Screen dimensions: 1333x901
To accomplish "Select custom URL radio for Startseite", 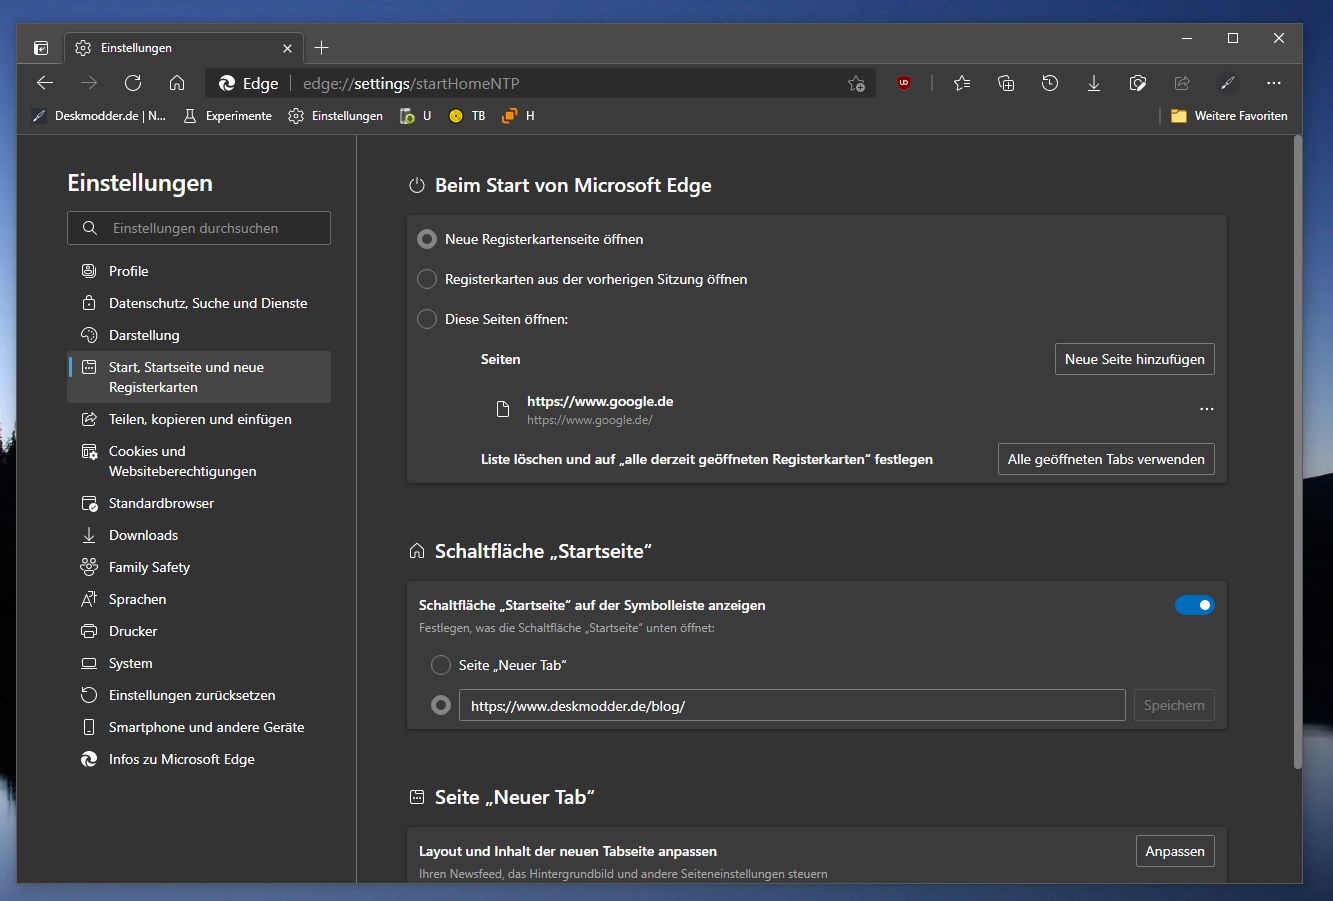I will coord(441,705).
